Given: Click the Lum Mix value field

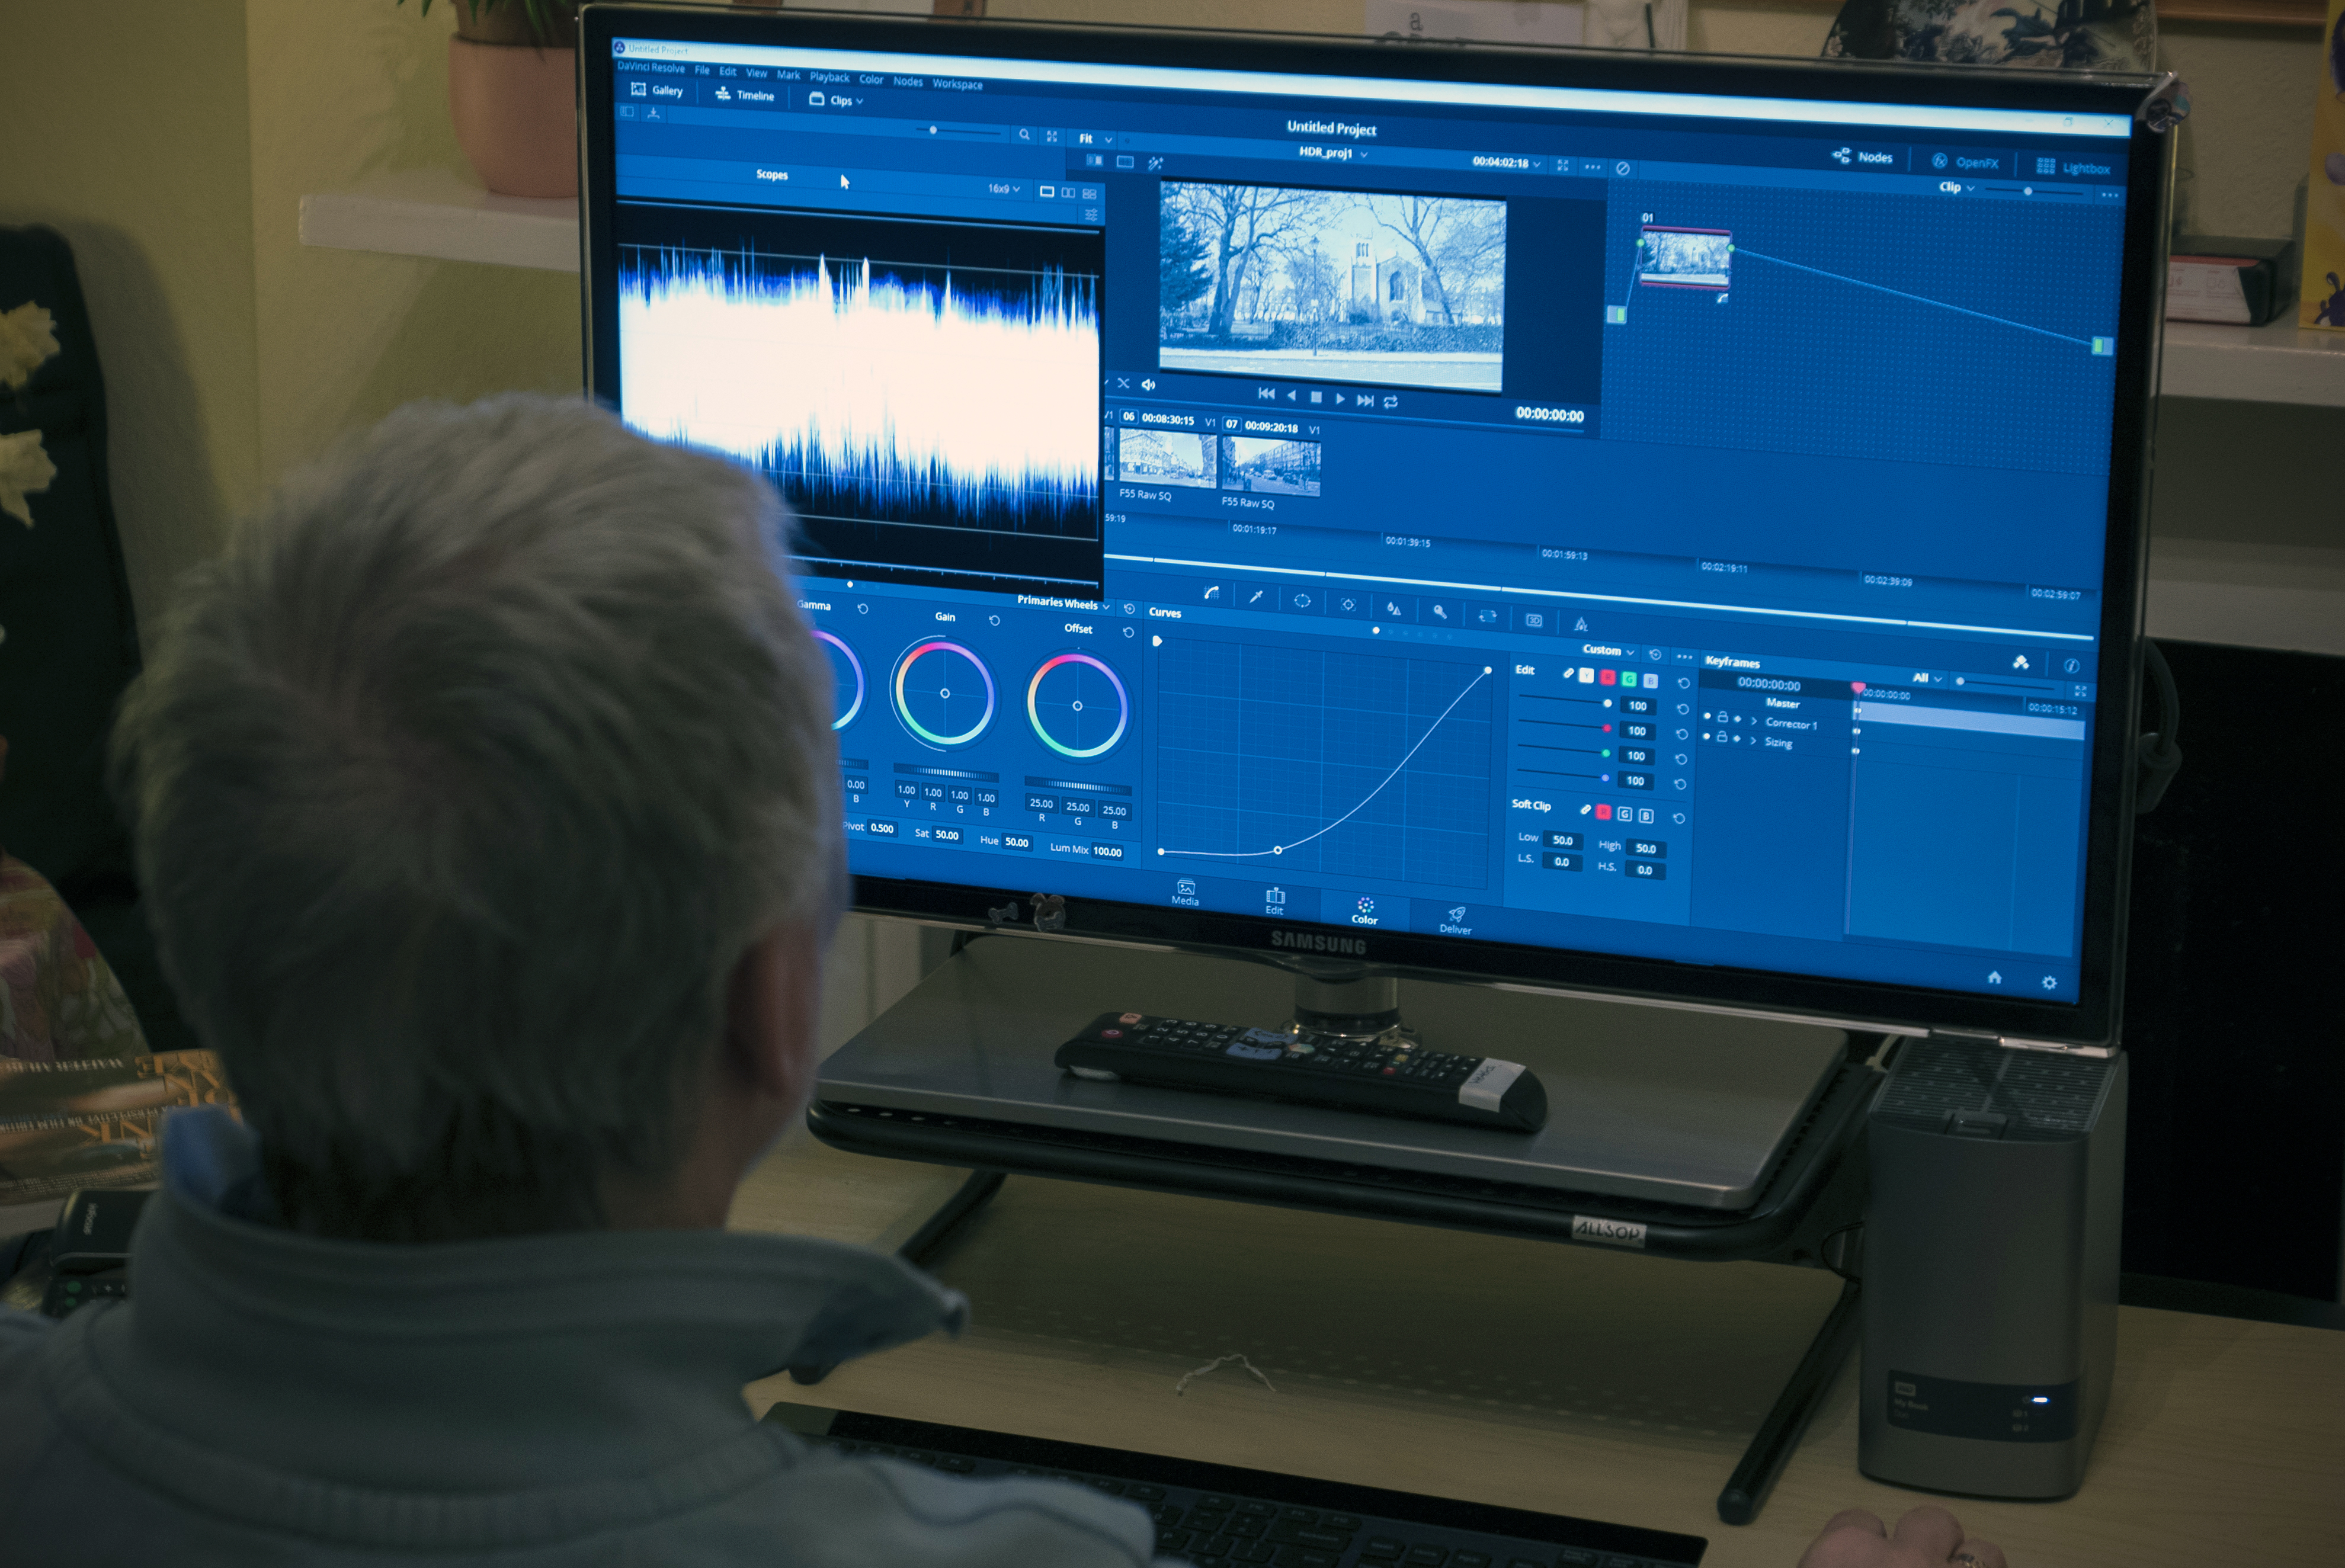Looking at the screenshot, I should click(x=1107, y=852).
